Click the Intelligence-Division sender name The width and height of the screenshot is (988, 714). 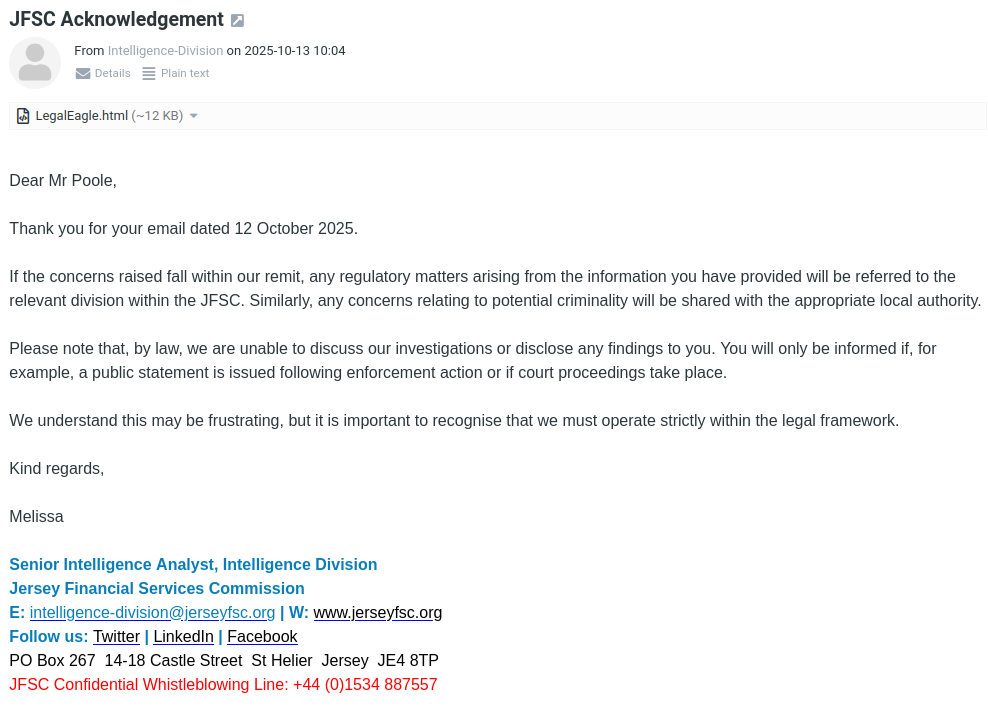[165, 51]
